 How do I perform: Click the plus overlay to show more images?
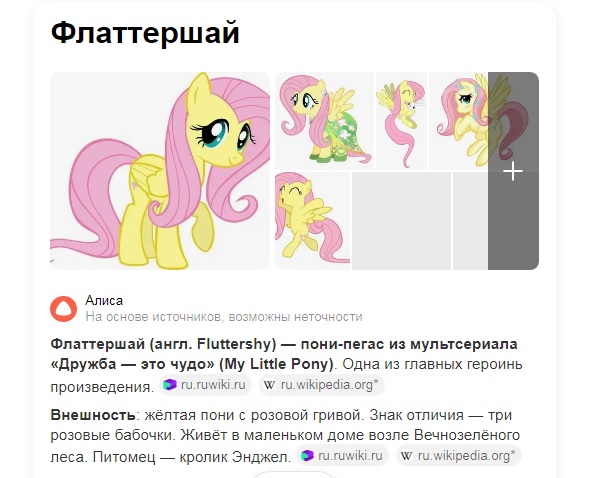pyautogui.click(x=513, y=171)
